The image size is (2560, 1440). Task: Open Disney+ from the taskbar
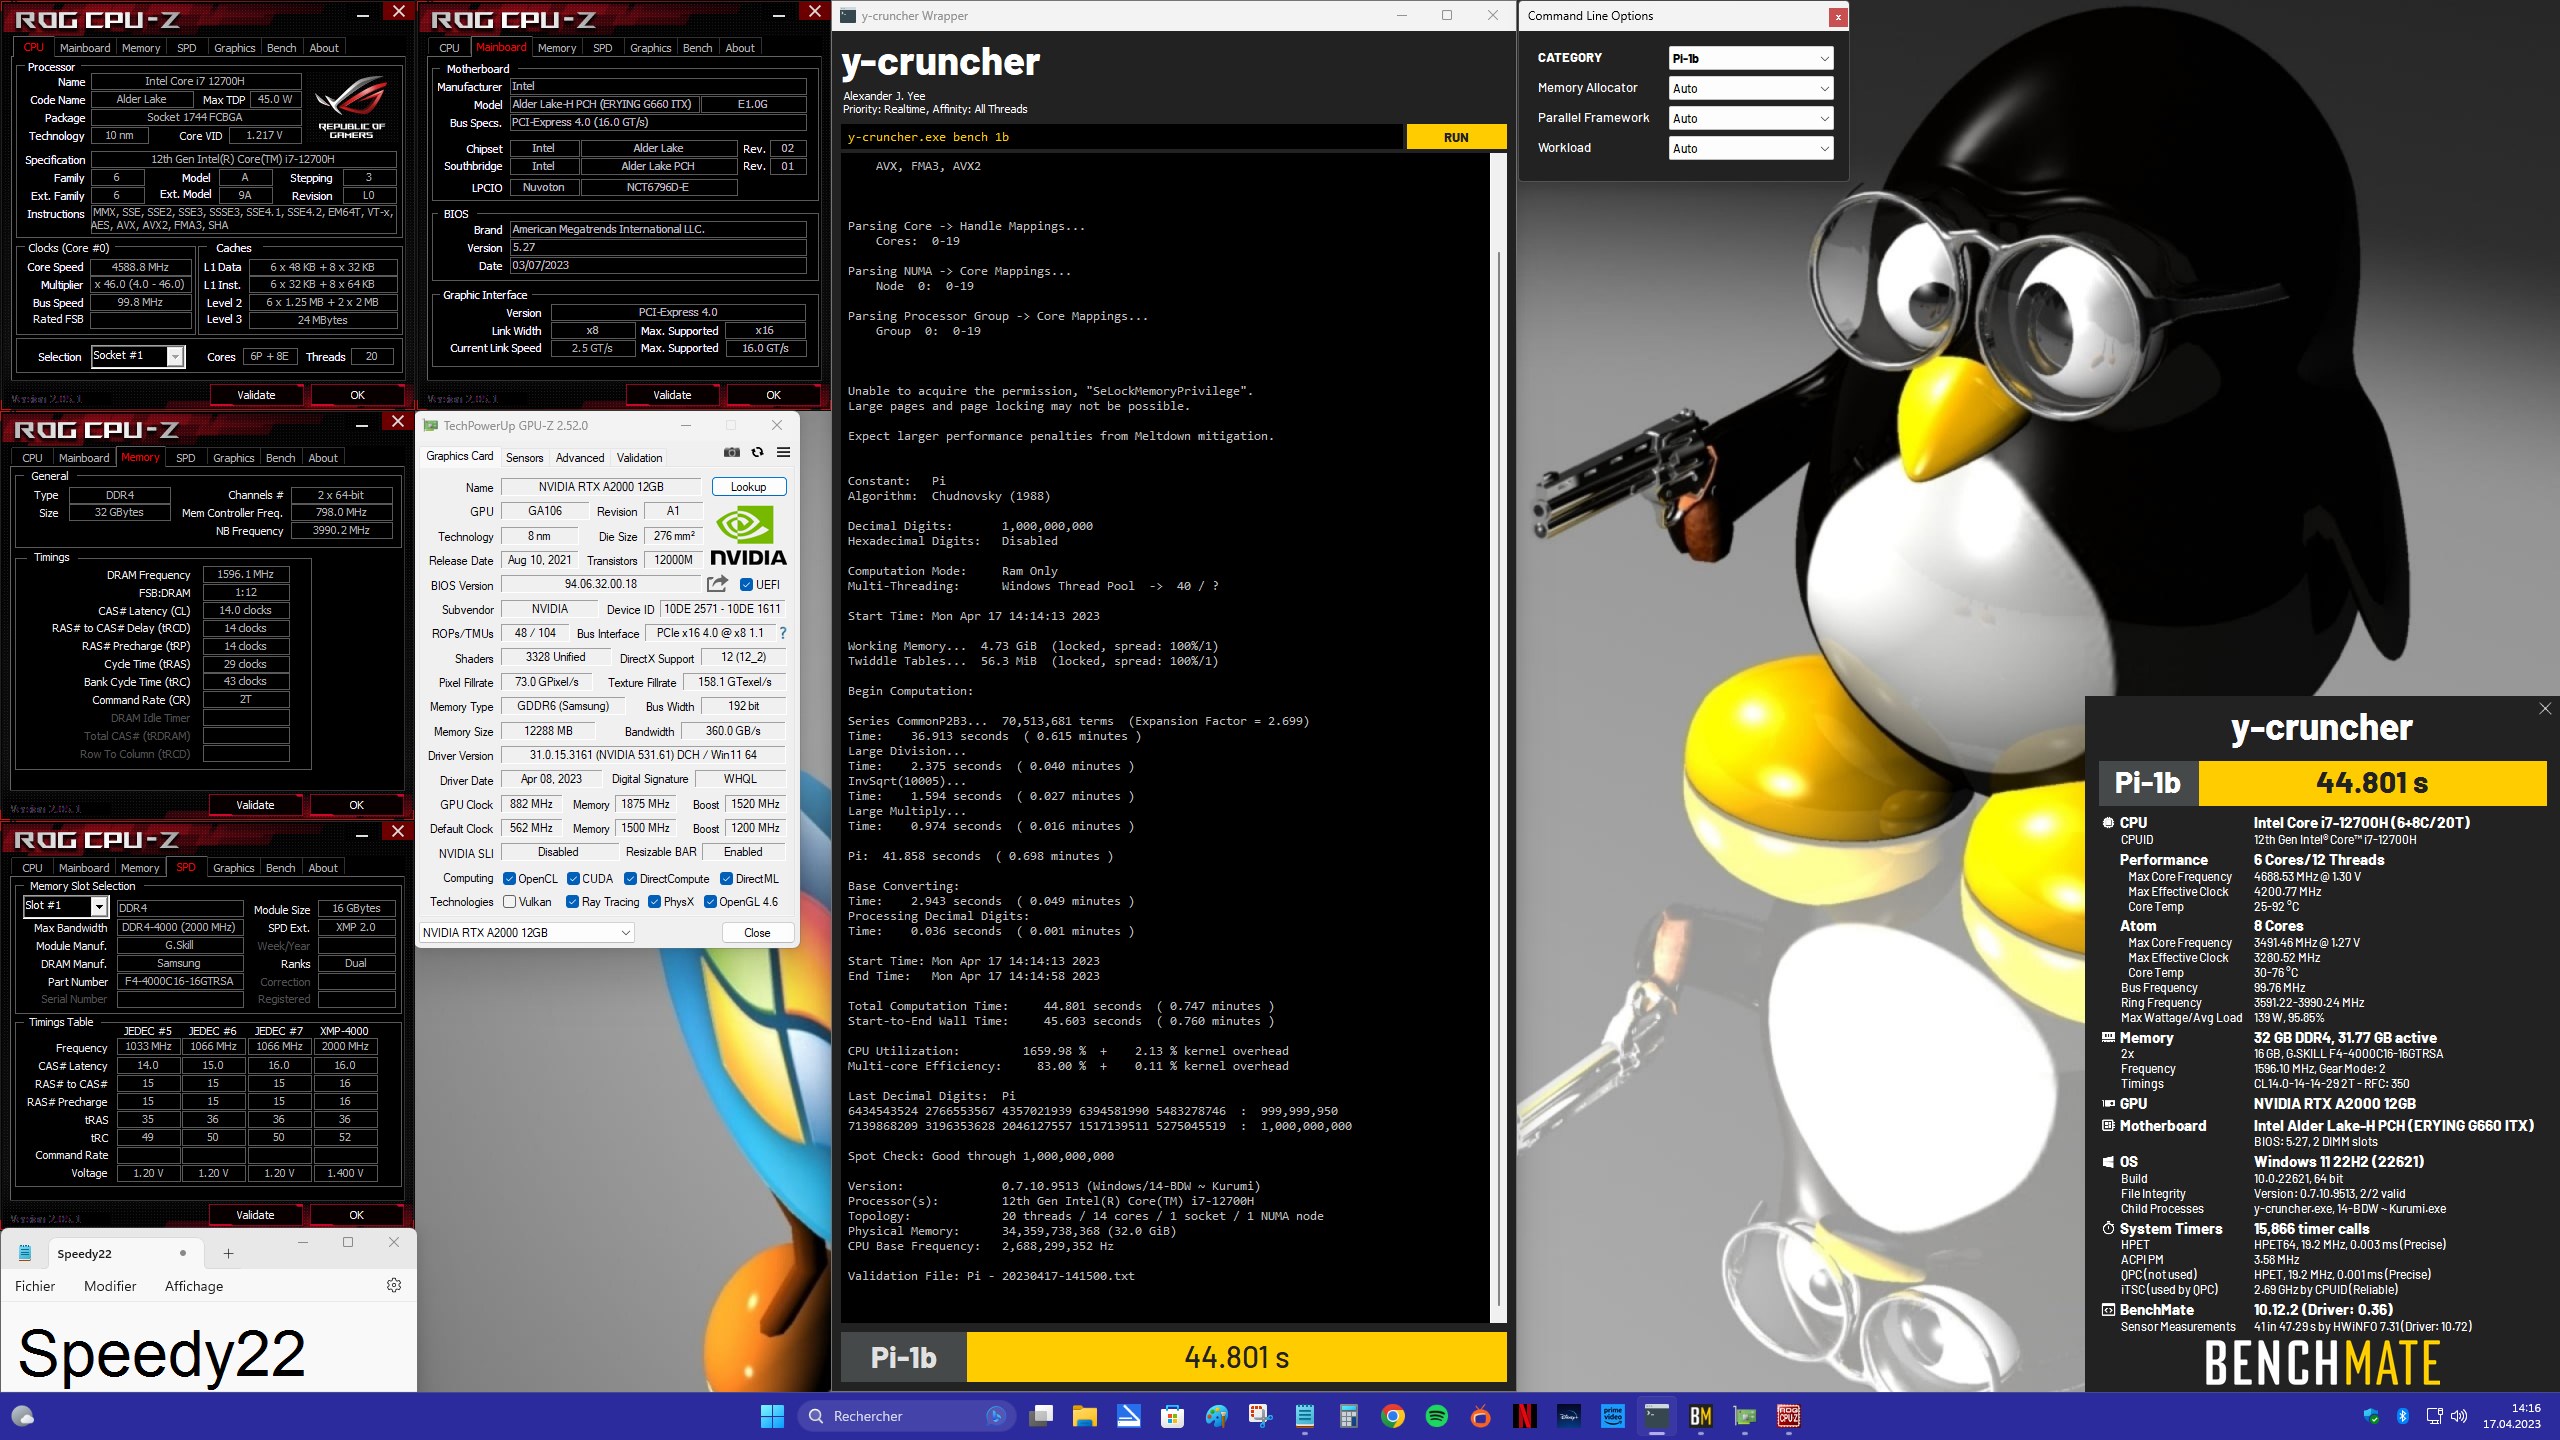pyautogui.click(x=1569, y=1416)
